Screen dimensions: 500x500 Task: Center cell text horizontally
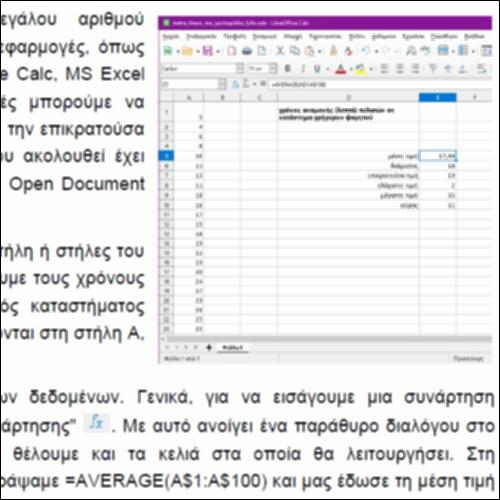[x=400, y=69]
